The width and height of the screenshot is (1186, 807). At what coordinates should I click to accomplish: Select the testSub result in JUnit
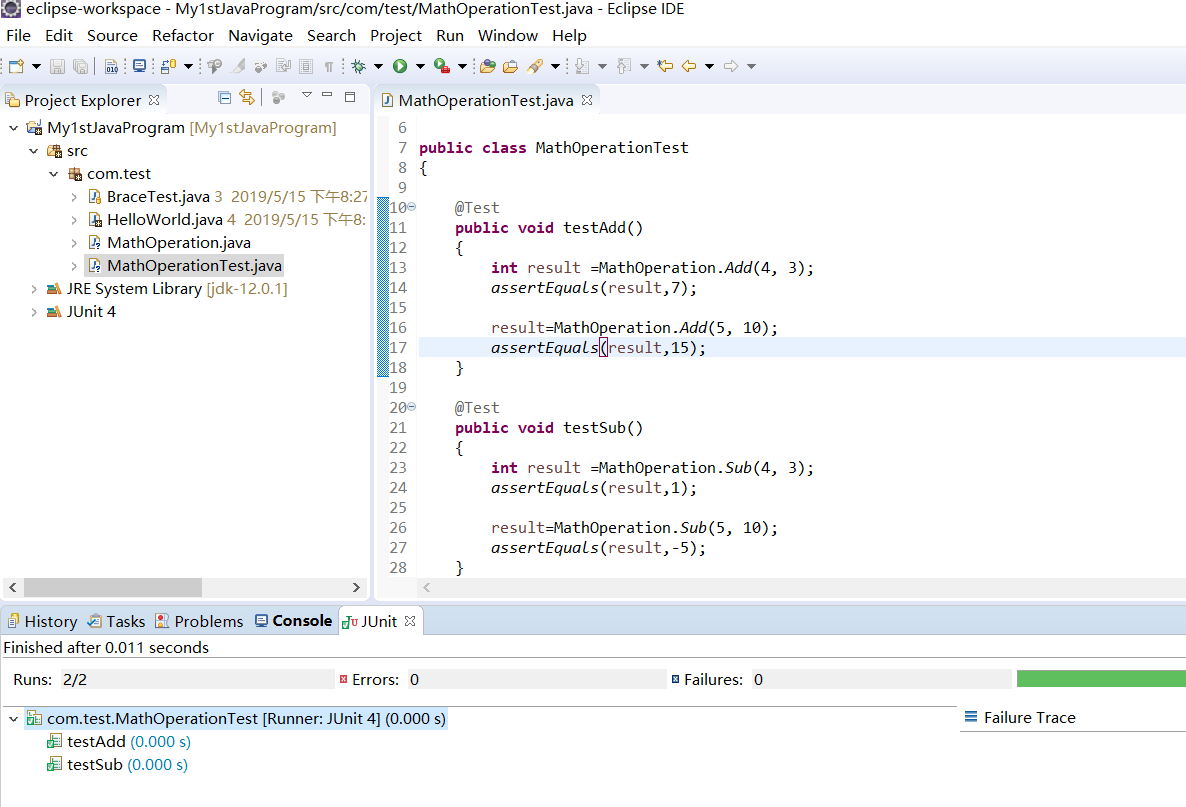coord(117,765)
